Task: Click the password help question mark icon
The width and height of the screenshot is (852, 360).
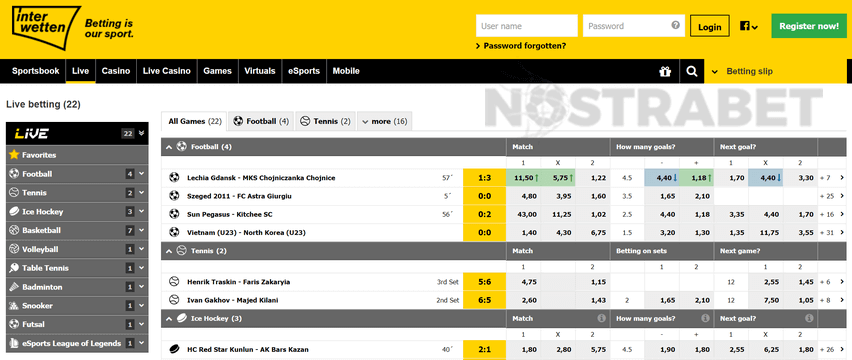Action: point(675,25)
